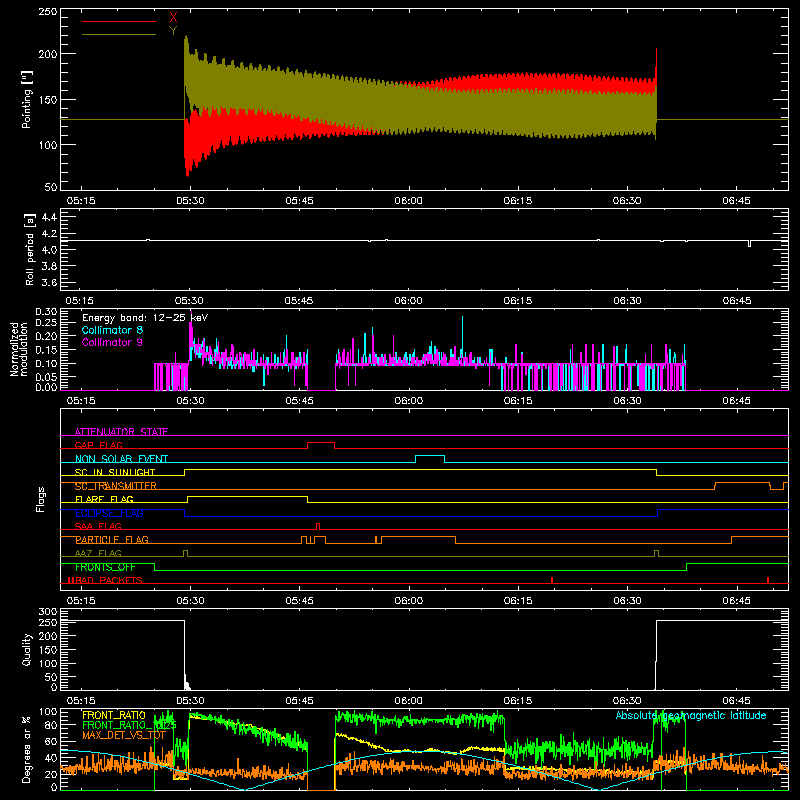This screenshot has height=800, width=800.
Task: Click the 06:15 tick label under Roll period plot
Action: coord(517,301)
